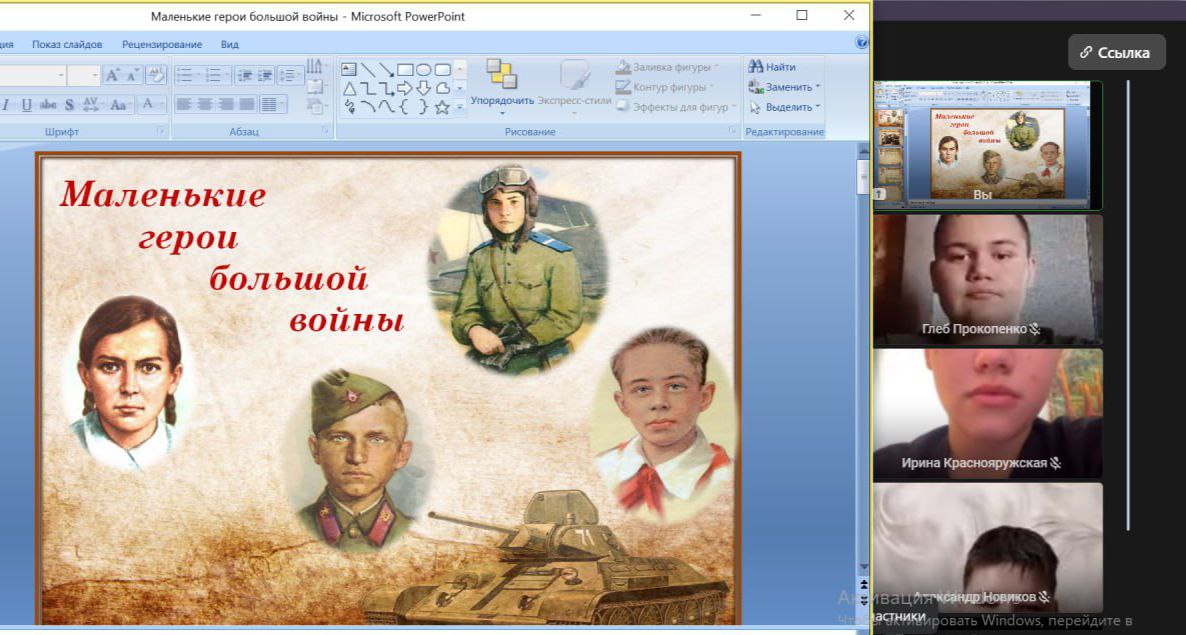Increase font size with the grow font icon

112,75
